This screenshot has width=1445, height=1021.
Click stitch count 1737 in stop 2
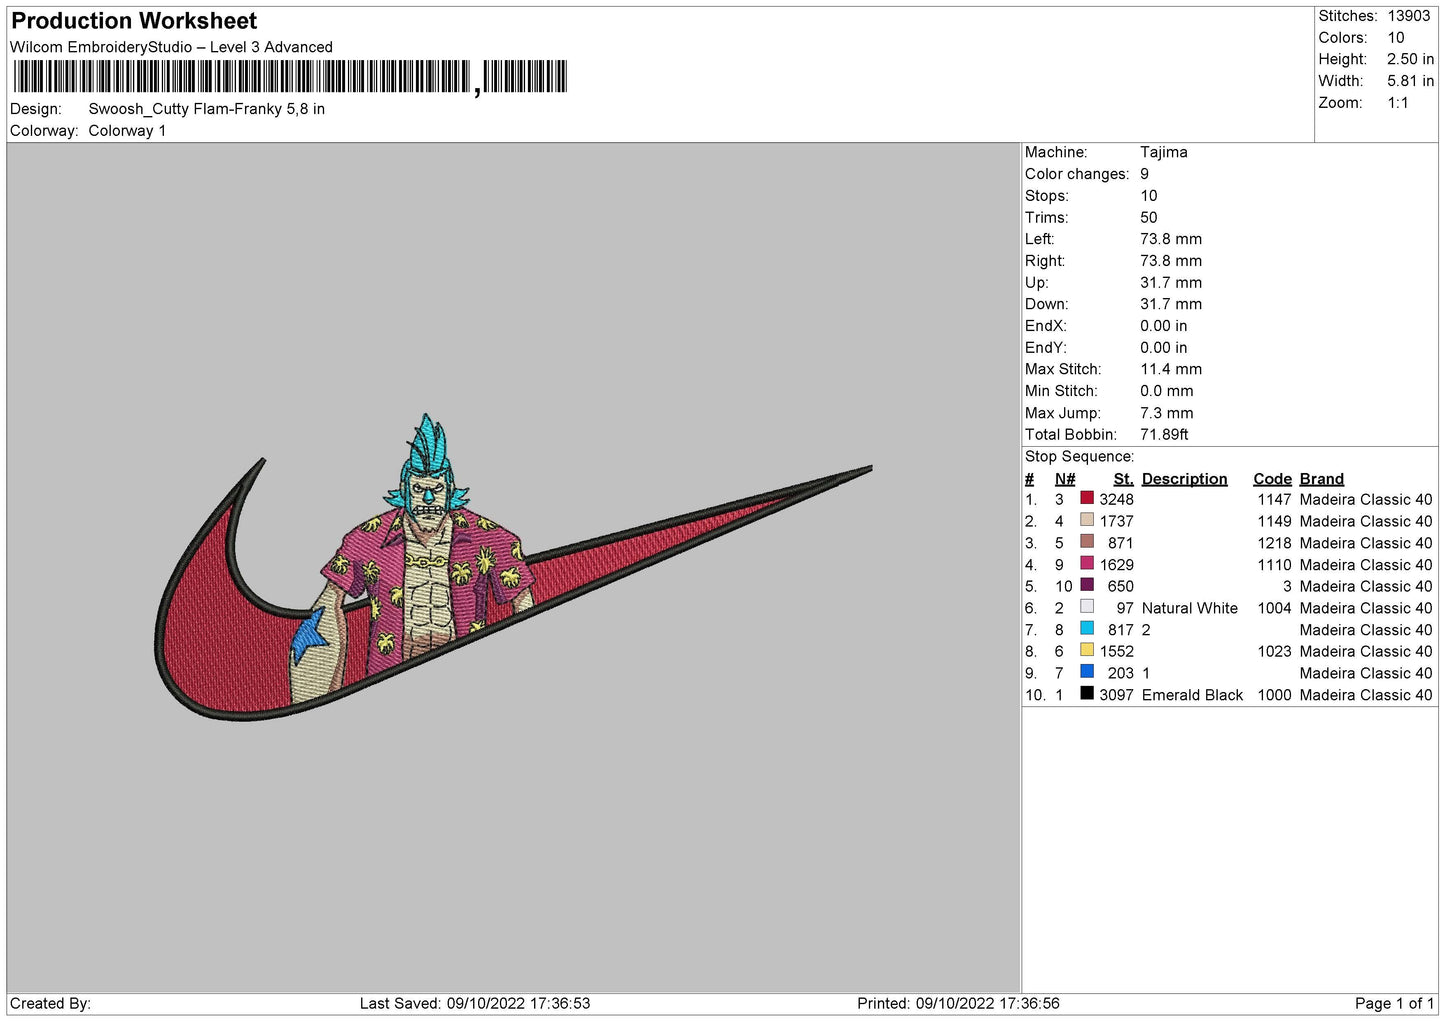1117,521
